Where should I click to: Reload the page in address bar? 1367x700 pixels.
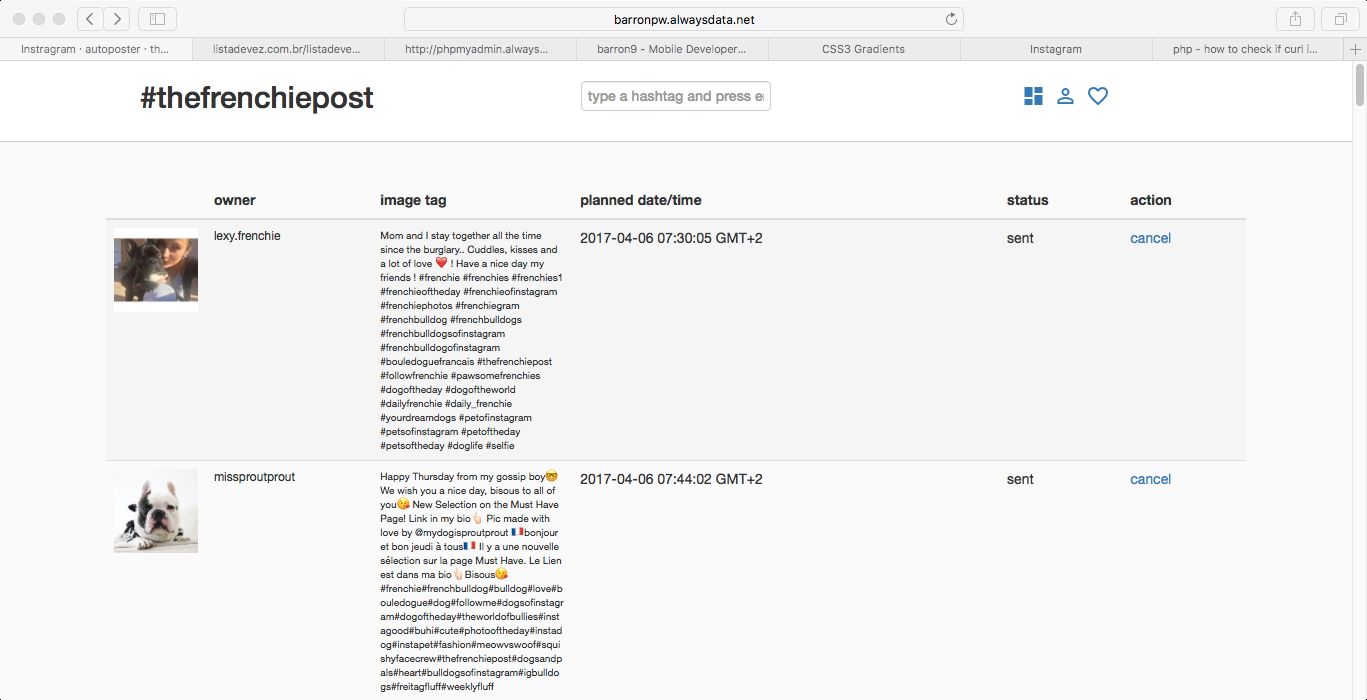951,19
